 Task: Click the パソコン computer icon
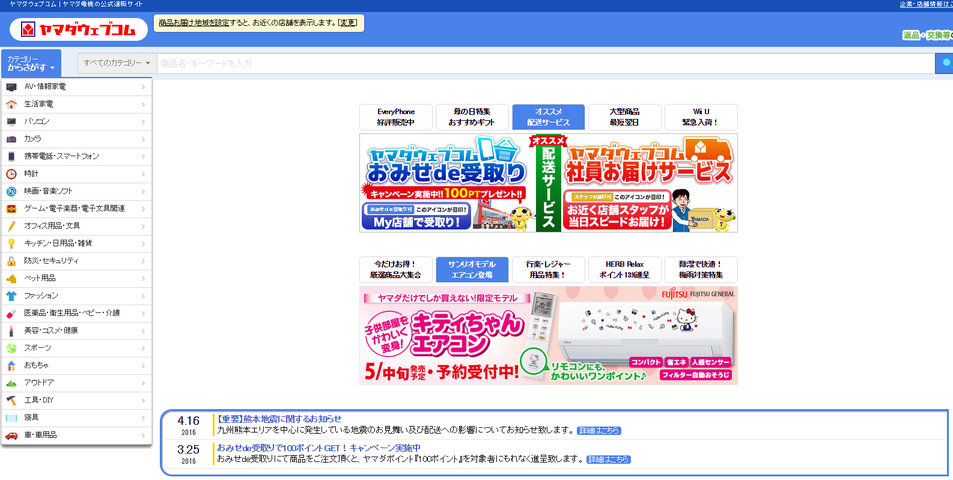pos(11,122)
